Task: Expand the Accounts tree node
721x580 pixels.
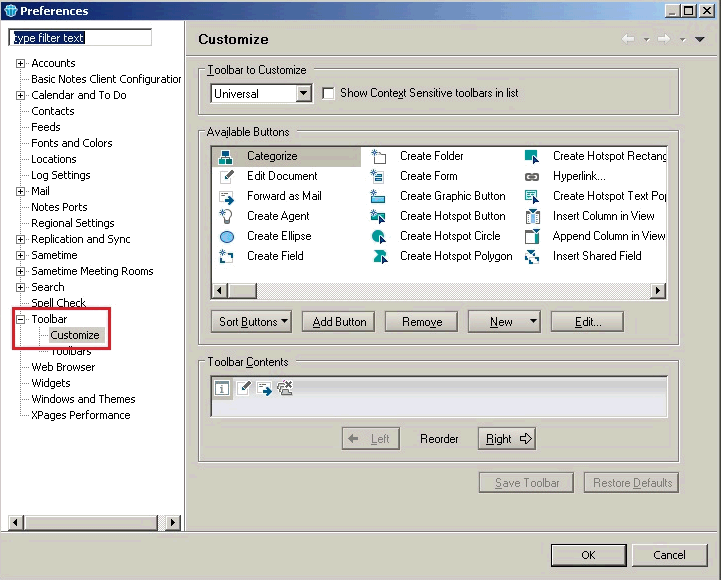Action: [x=21, y=63]
